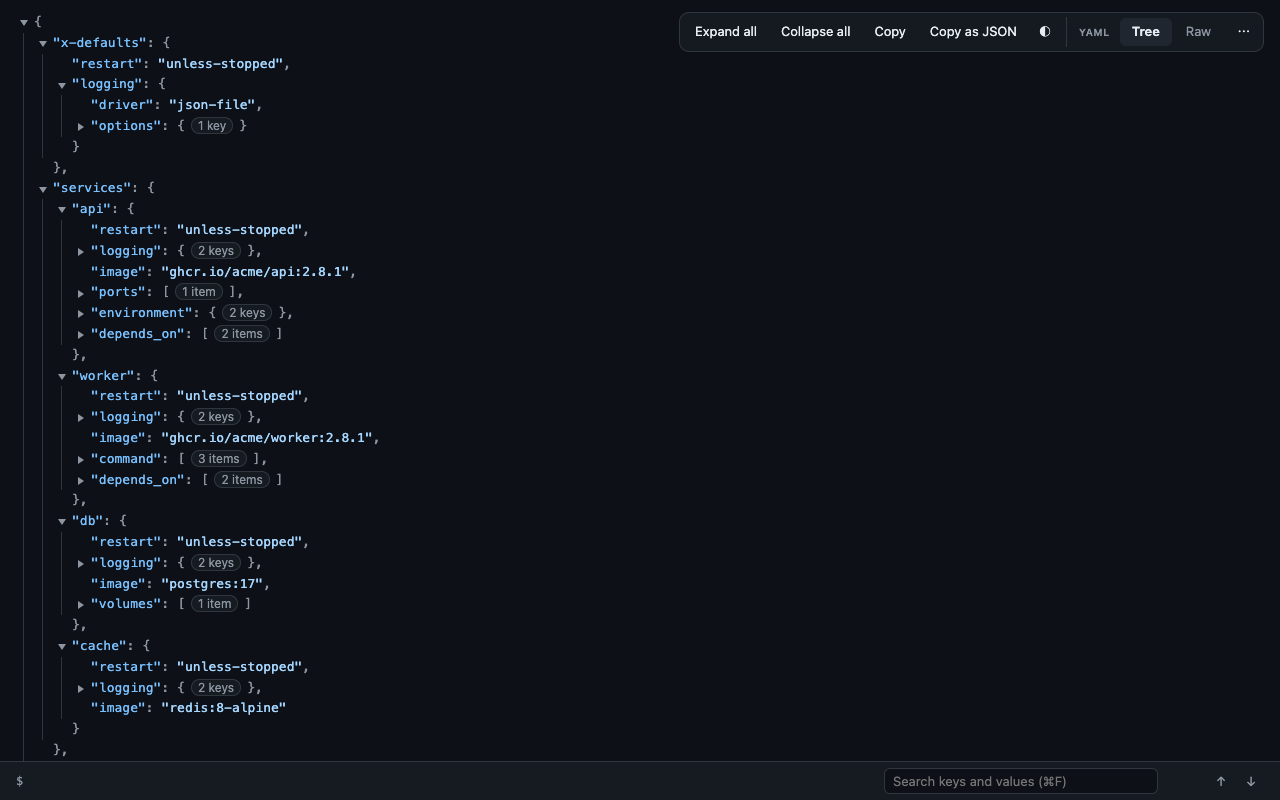Viewport: 1280px width, 800px height.
Task: Switch to Raw view
Action: 1198,31
